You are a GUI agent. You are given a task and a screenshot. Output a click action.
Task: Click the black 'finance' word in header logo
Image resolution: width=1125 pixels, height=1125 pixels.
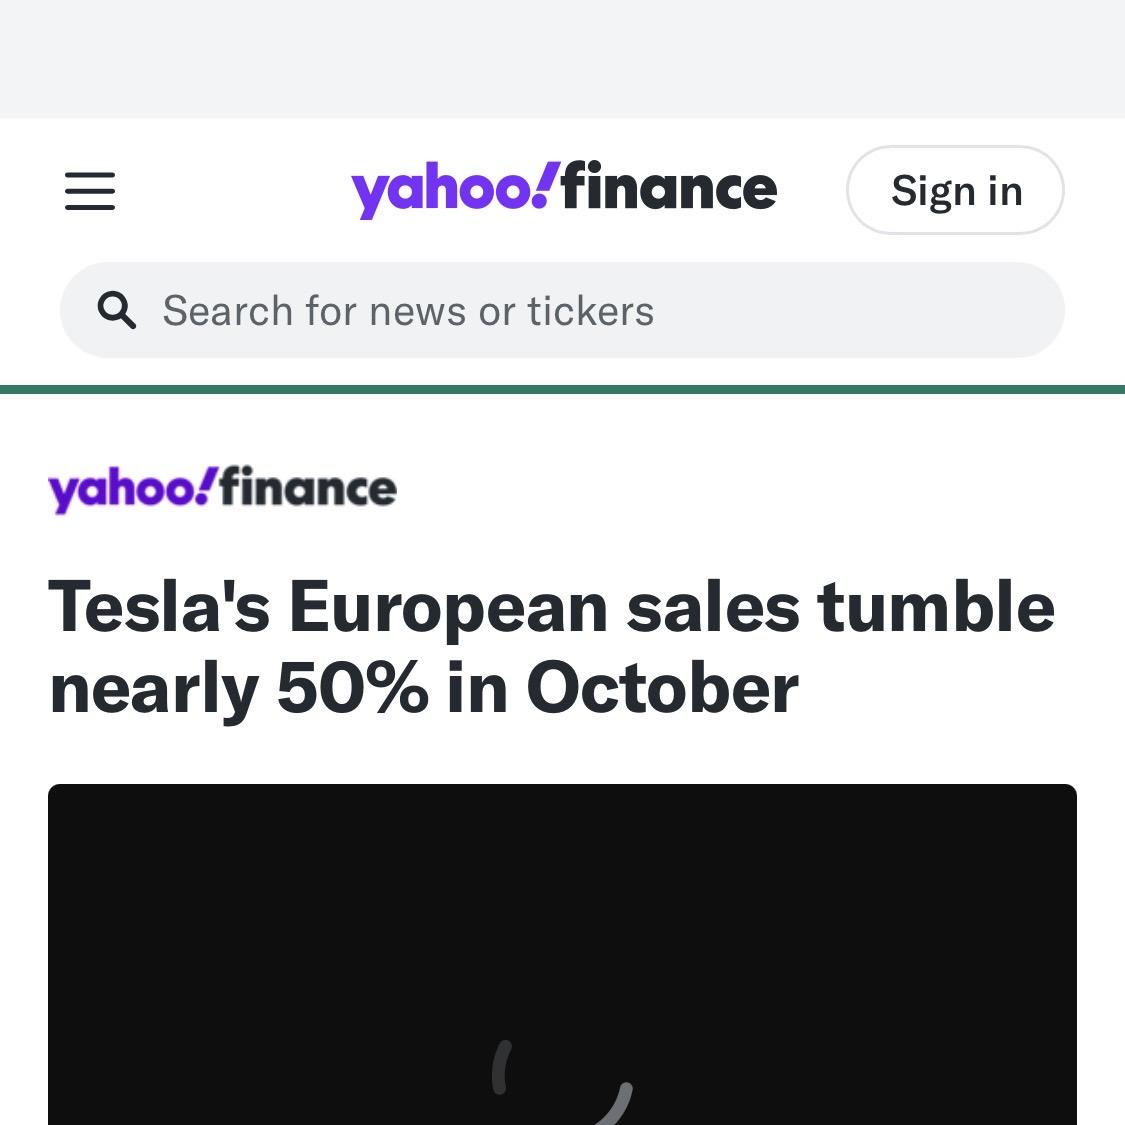[x=669, y=190]
